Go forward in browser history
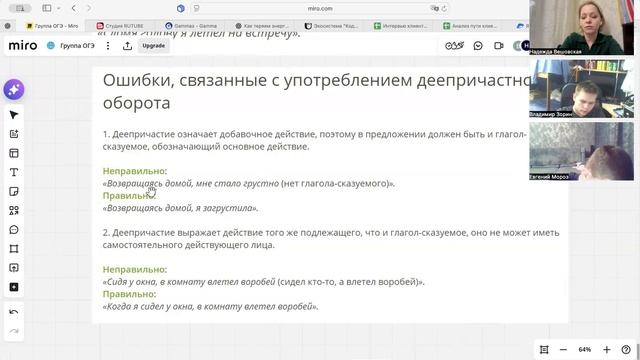This screenshot has height=360, width=640. [89, 8]
